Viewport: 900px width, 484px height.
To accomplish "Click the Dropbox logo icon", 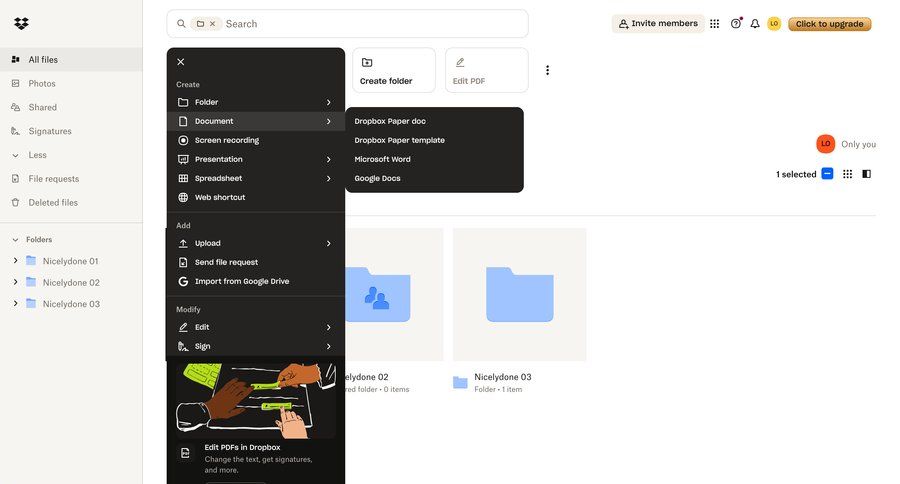I will point(21,24).
